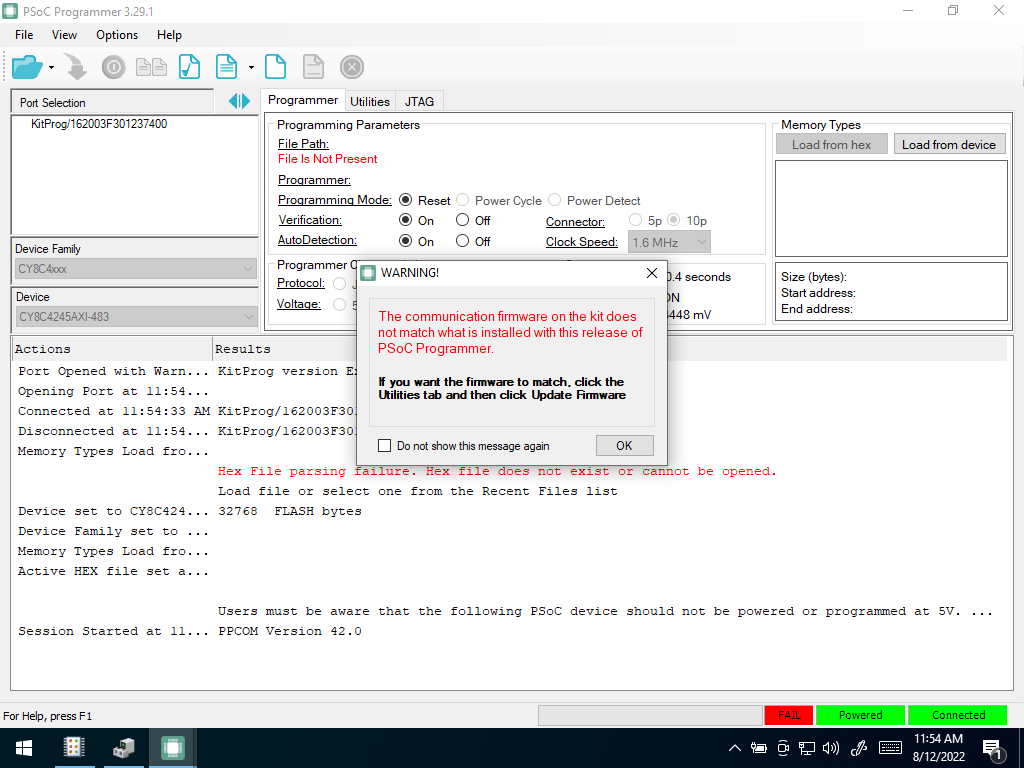This screenshot has width=1024, height=768.
Task: Set AutoDetection to Off
Action: coord(462,241)
